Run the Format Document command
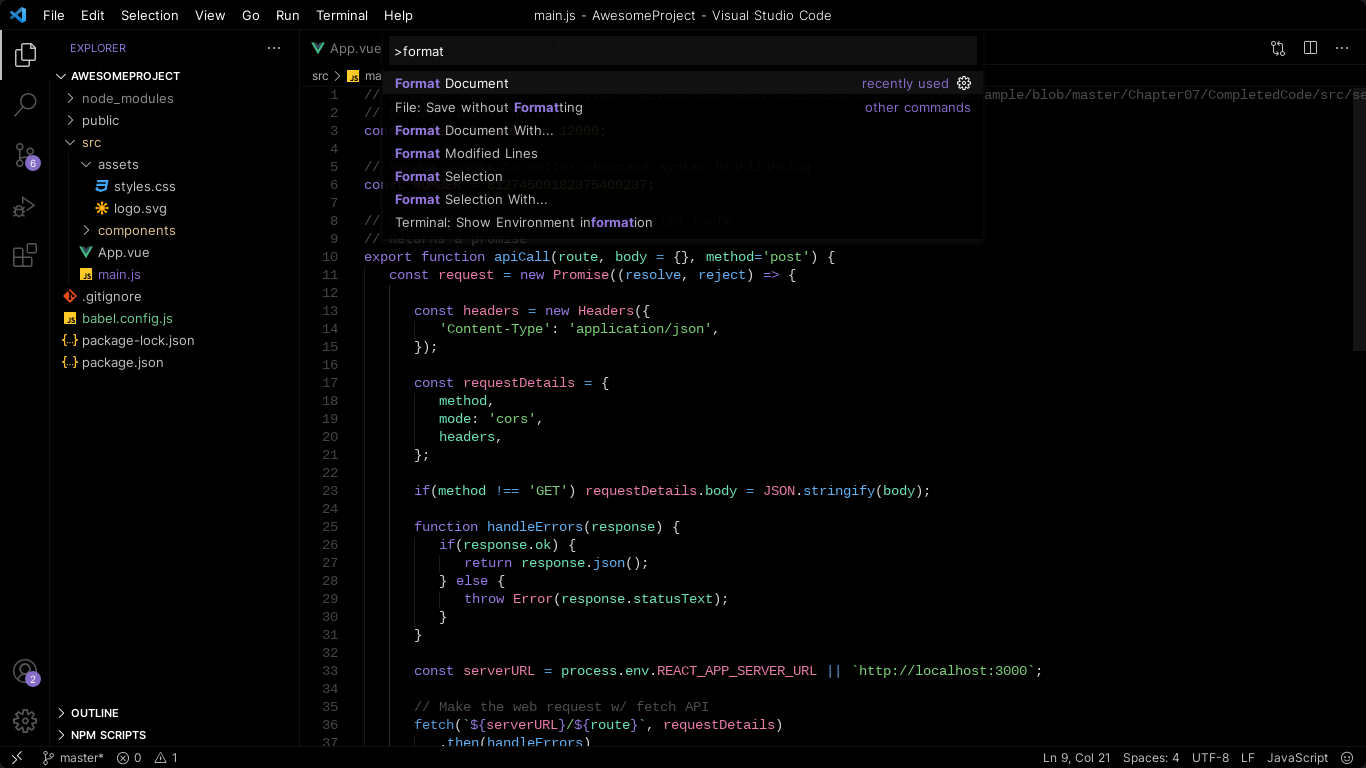Image resolution: width=1366 pixels, height=768 pixels. point(683,83)
